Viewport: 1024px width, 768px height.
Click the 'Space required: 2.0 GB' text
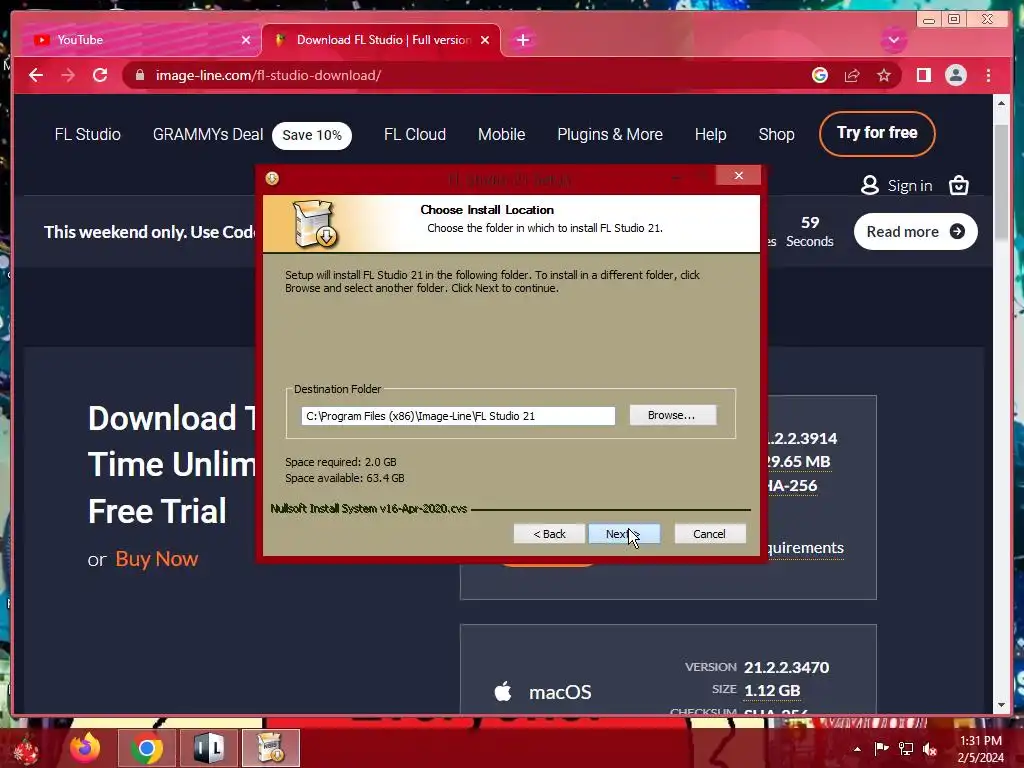click(340, 462)
